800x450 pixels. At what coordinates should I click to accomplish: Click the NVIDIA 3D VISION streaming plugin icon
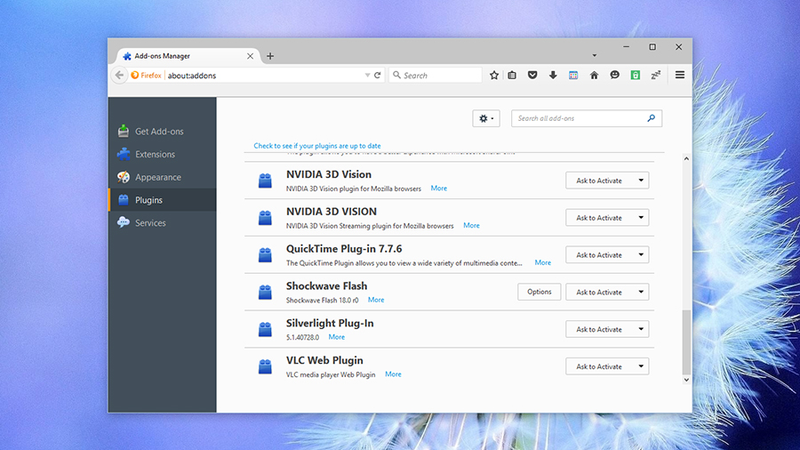coord(265,218)
